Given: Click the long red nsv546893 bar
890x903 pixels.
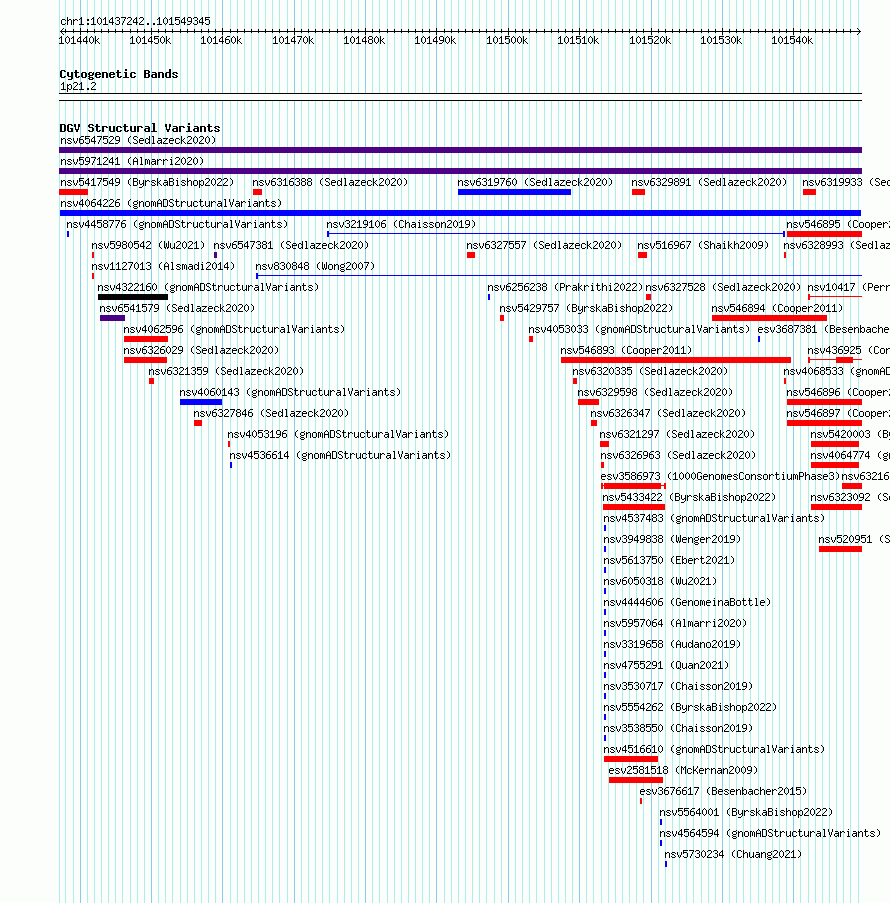Looking at the screenshot, I should pos(676,360).
